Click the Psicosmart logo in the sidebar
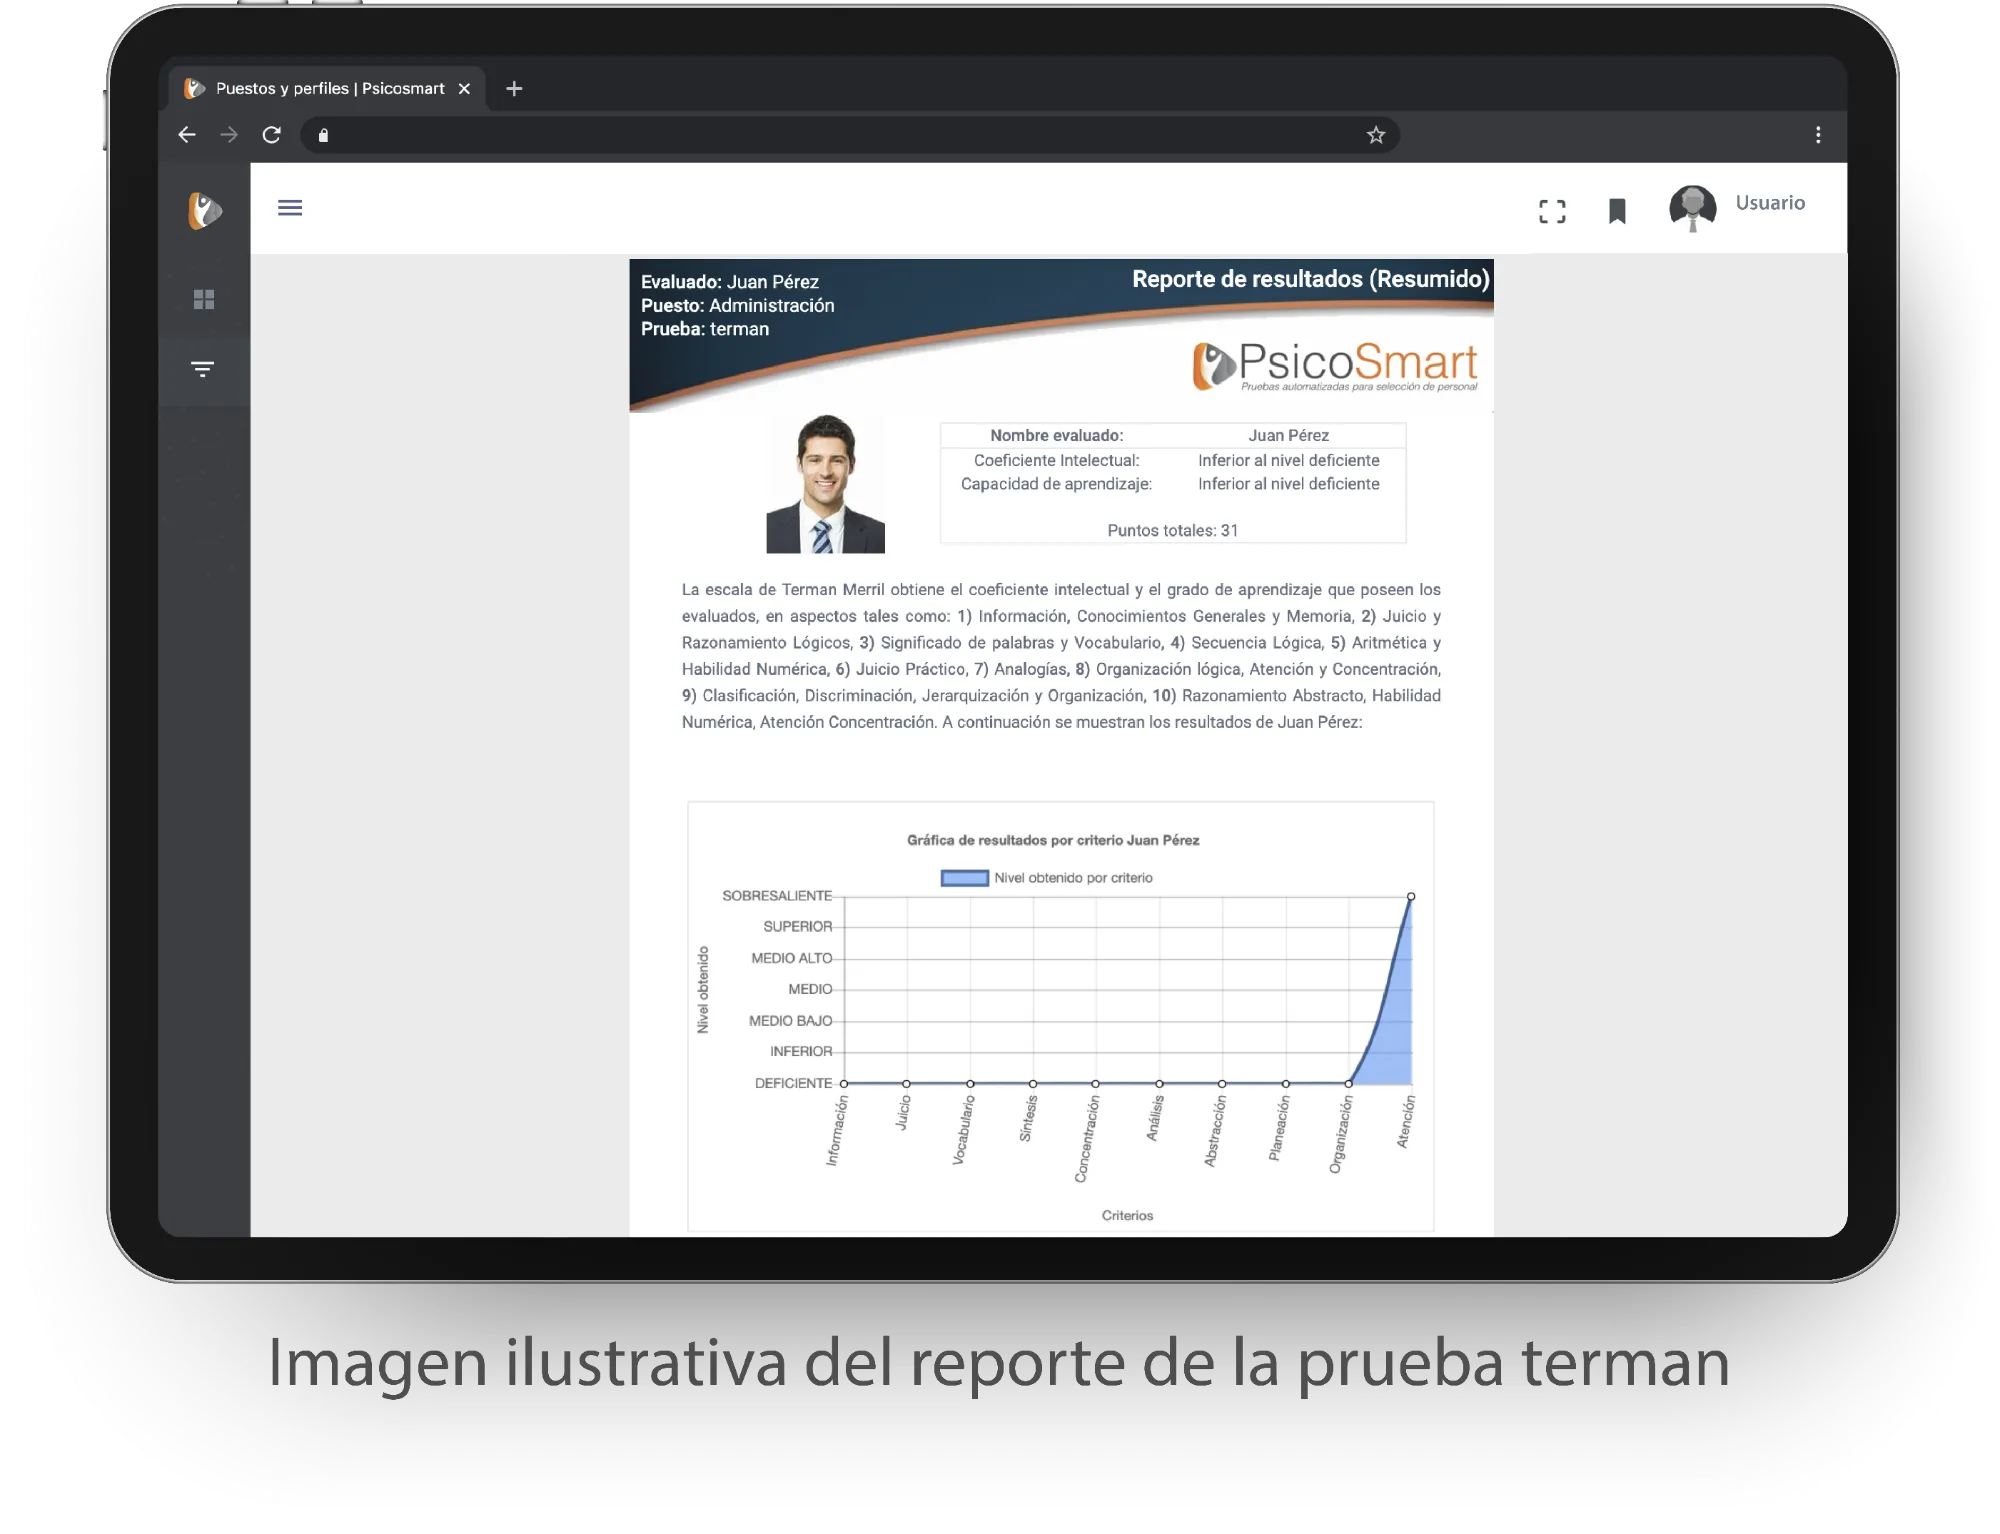 point(204,211)
